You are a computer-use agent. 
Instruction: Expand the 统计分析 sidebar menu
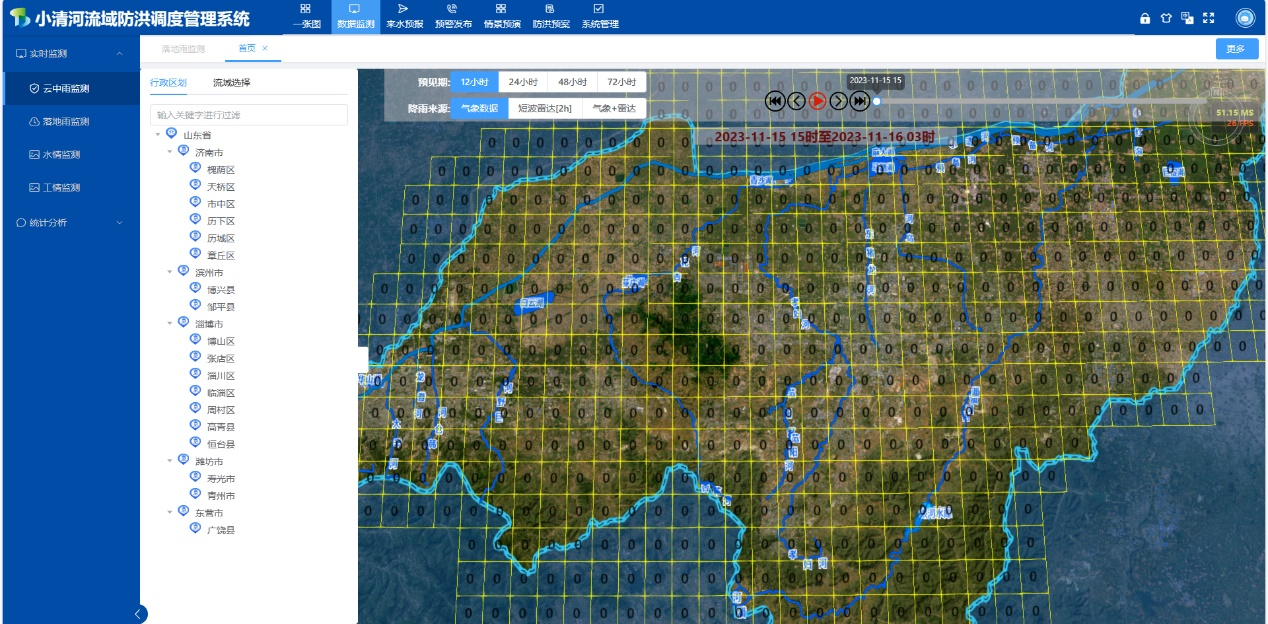click(x=70, y=222)
